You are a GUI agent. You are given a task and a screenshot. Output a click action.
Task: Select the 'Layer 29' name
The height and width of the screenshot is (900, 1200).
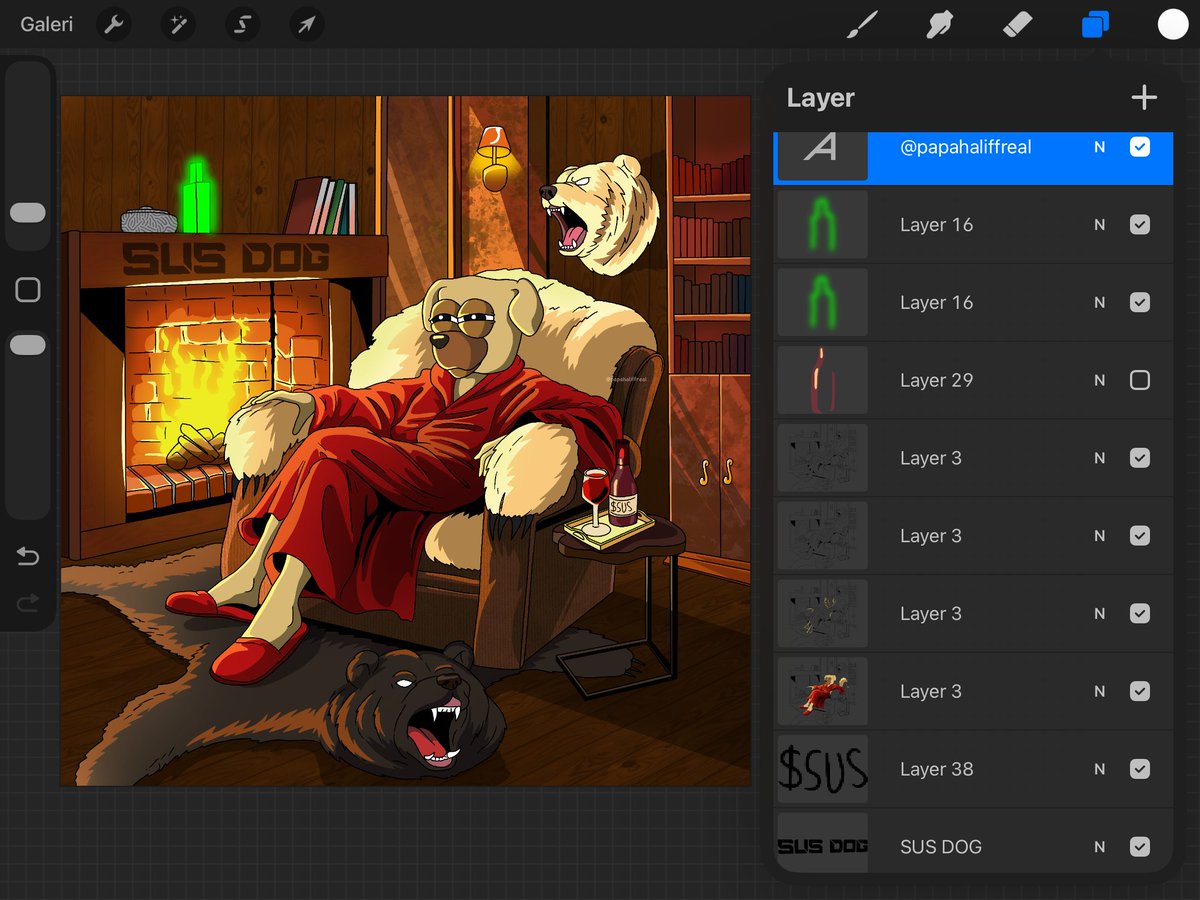936,380
